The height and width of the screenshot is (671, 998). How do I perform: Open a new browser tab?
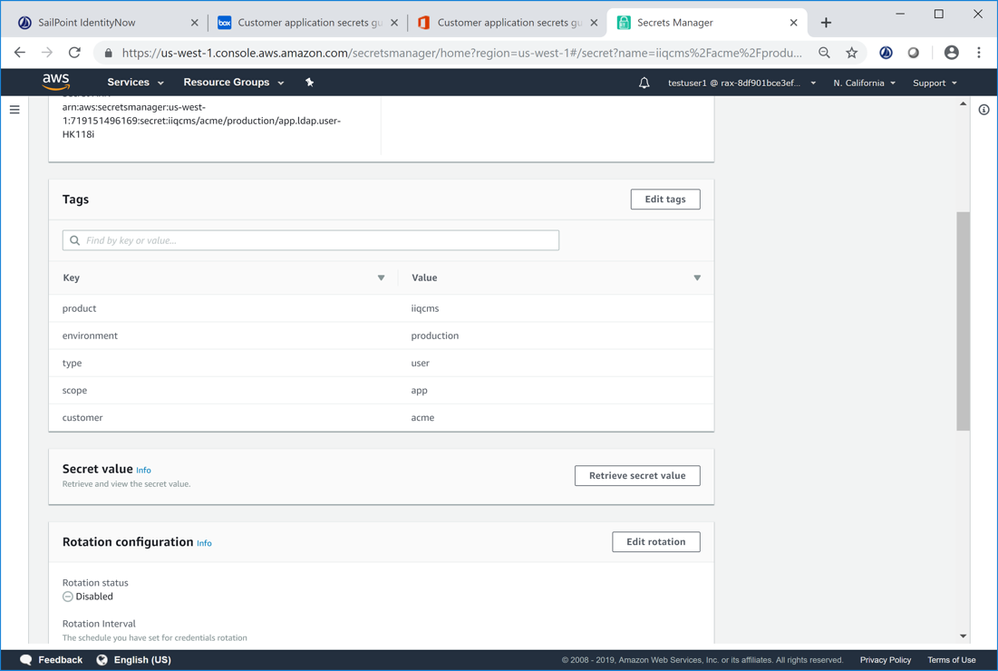click(x=826, y=22)
